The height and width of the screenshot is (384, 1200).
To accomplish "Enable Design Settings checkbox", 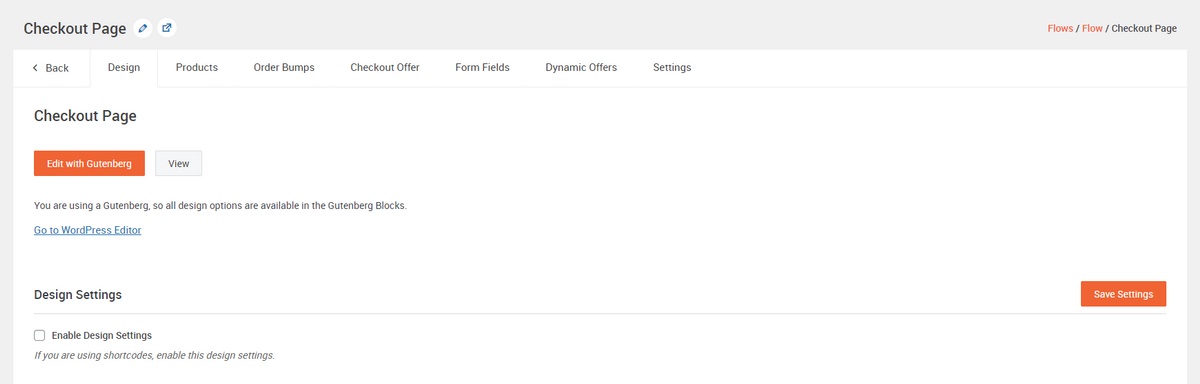I will [x=40, y=336].
